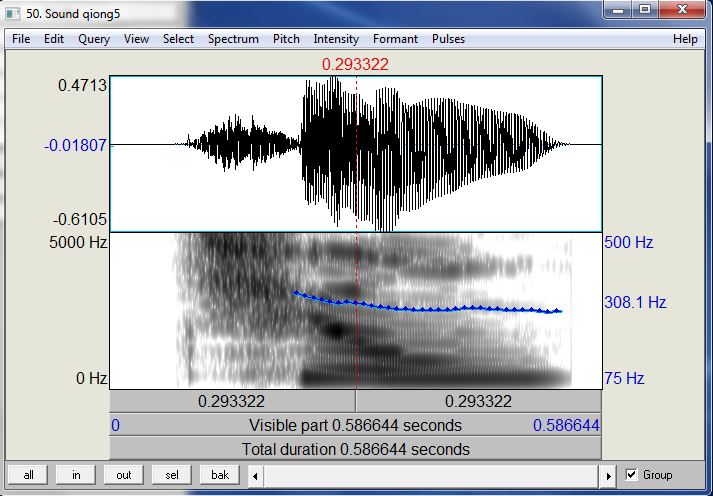The height and width of the screenshot is (496, 713).
Task: Click the blue pitch contour in spectrogram
Action: (427, 309)
